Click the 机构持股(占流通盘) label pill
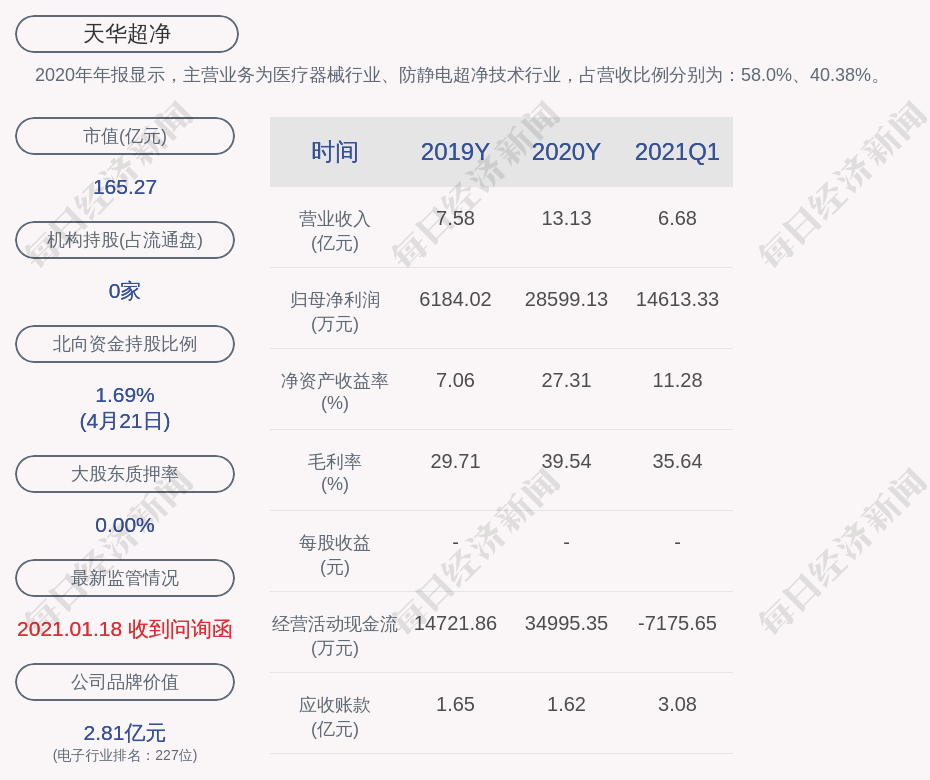The height and width of the screenshot is (780, 930). coord(125,240)
